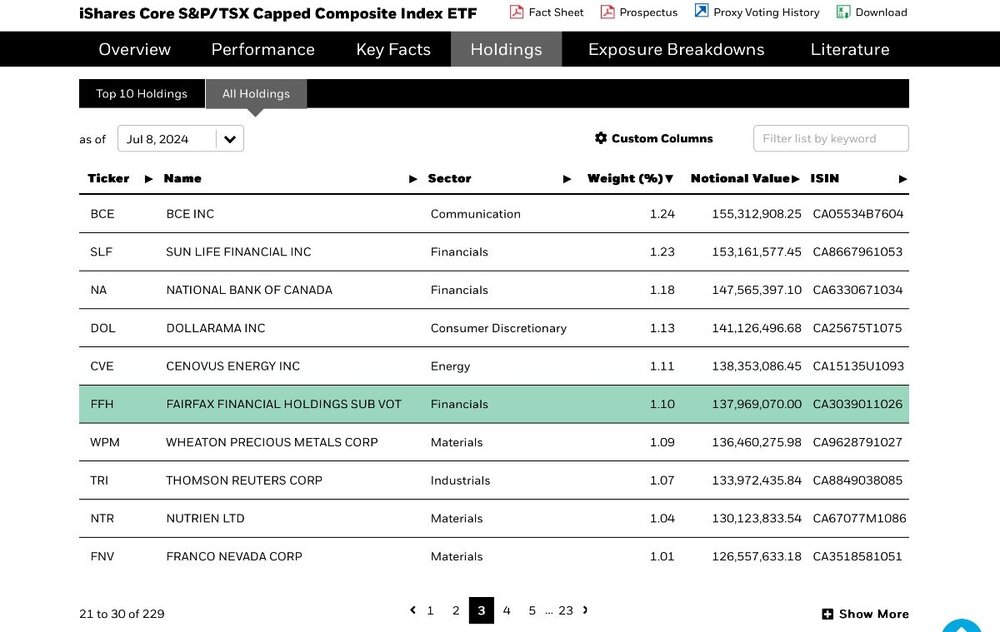Click the Download link text

881,12
